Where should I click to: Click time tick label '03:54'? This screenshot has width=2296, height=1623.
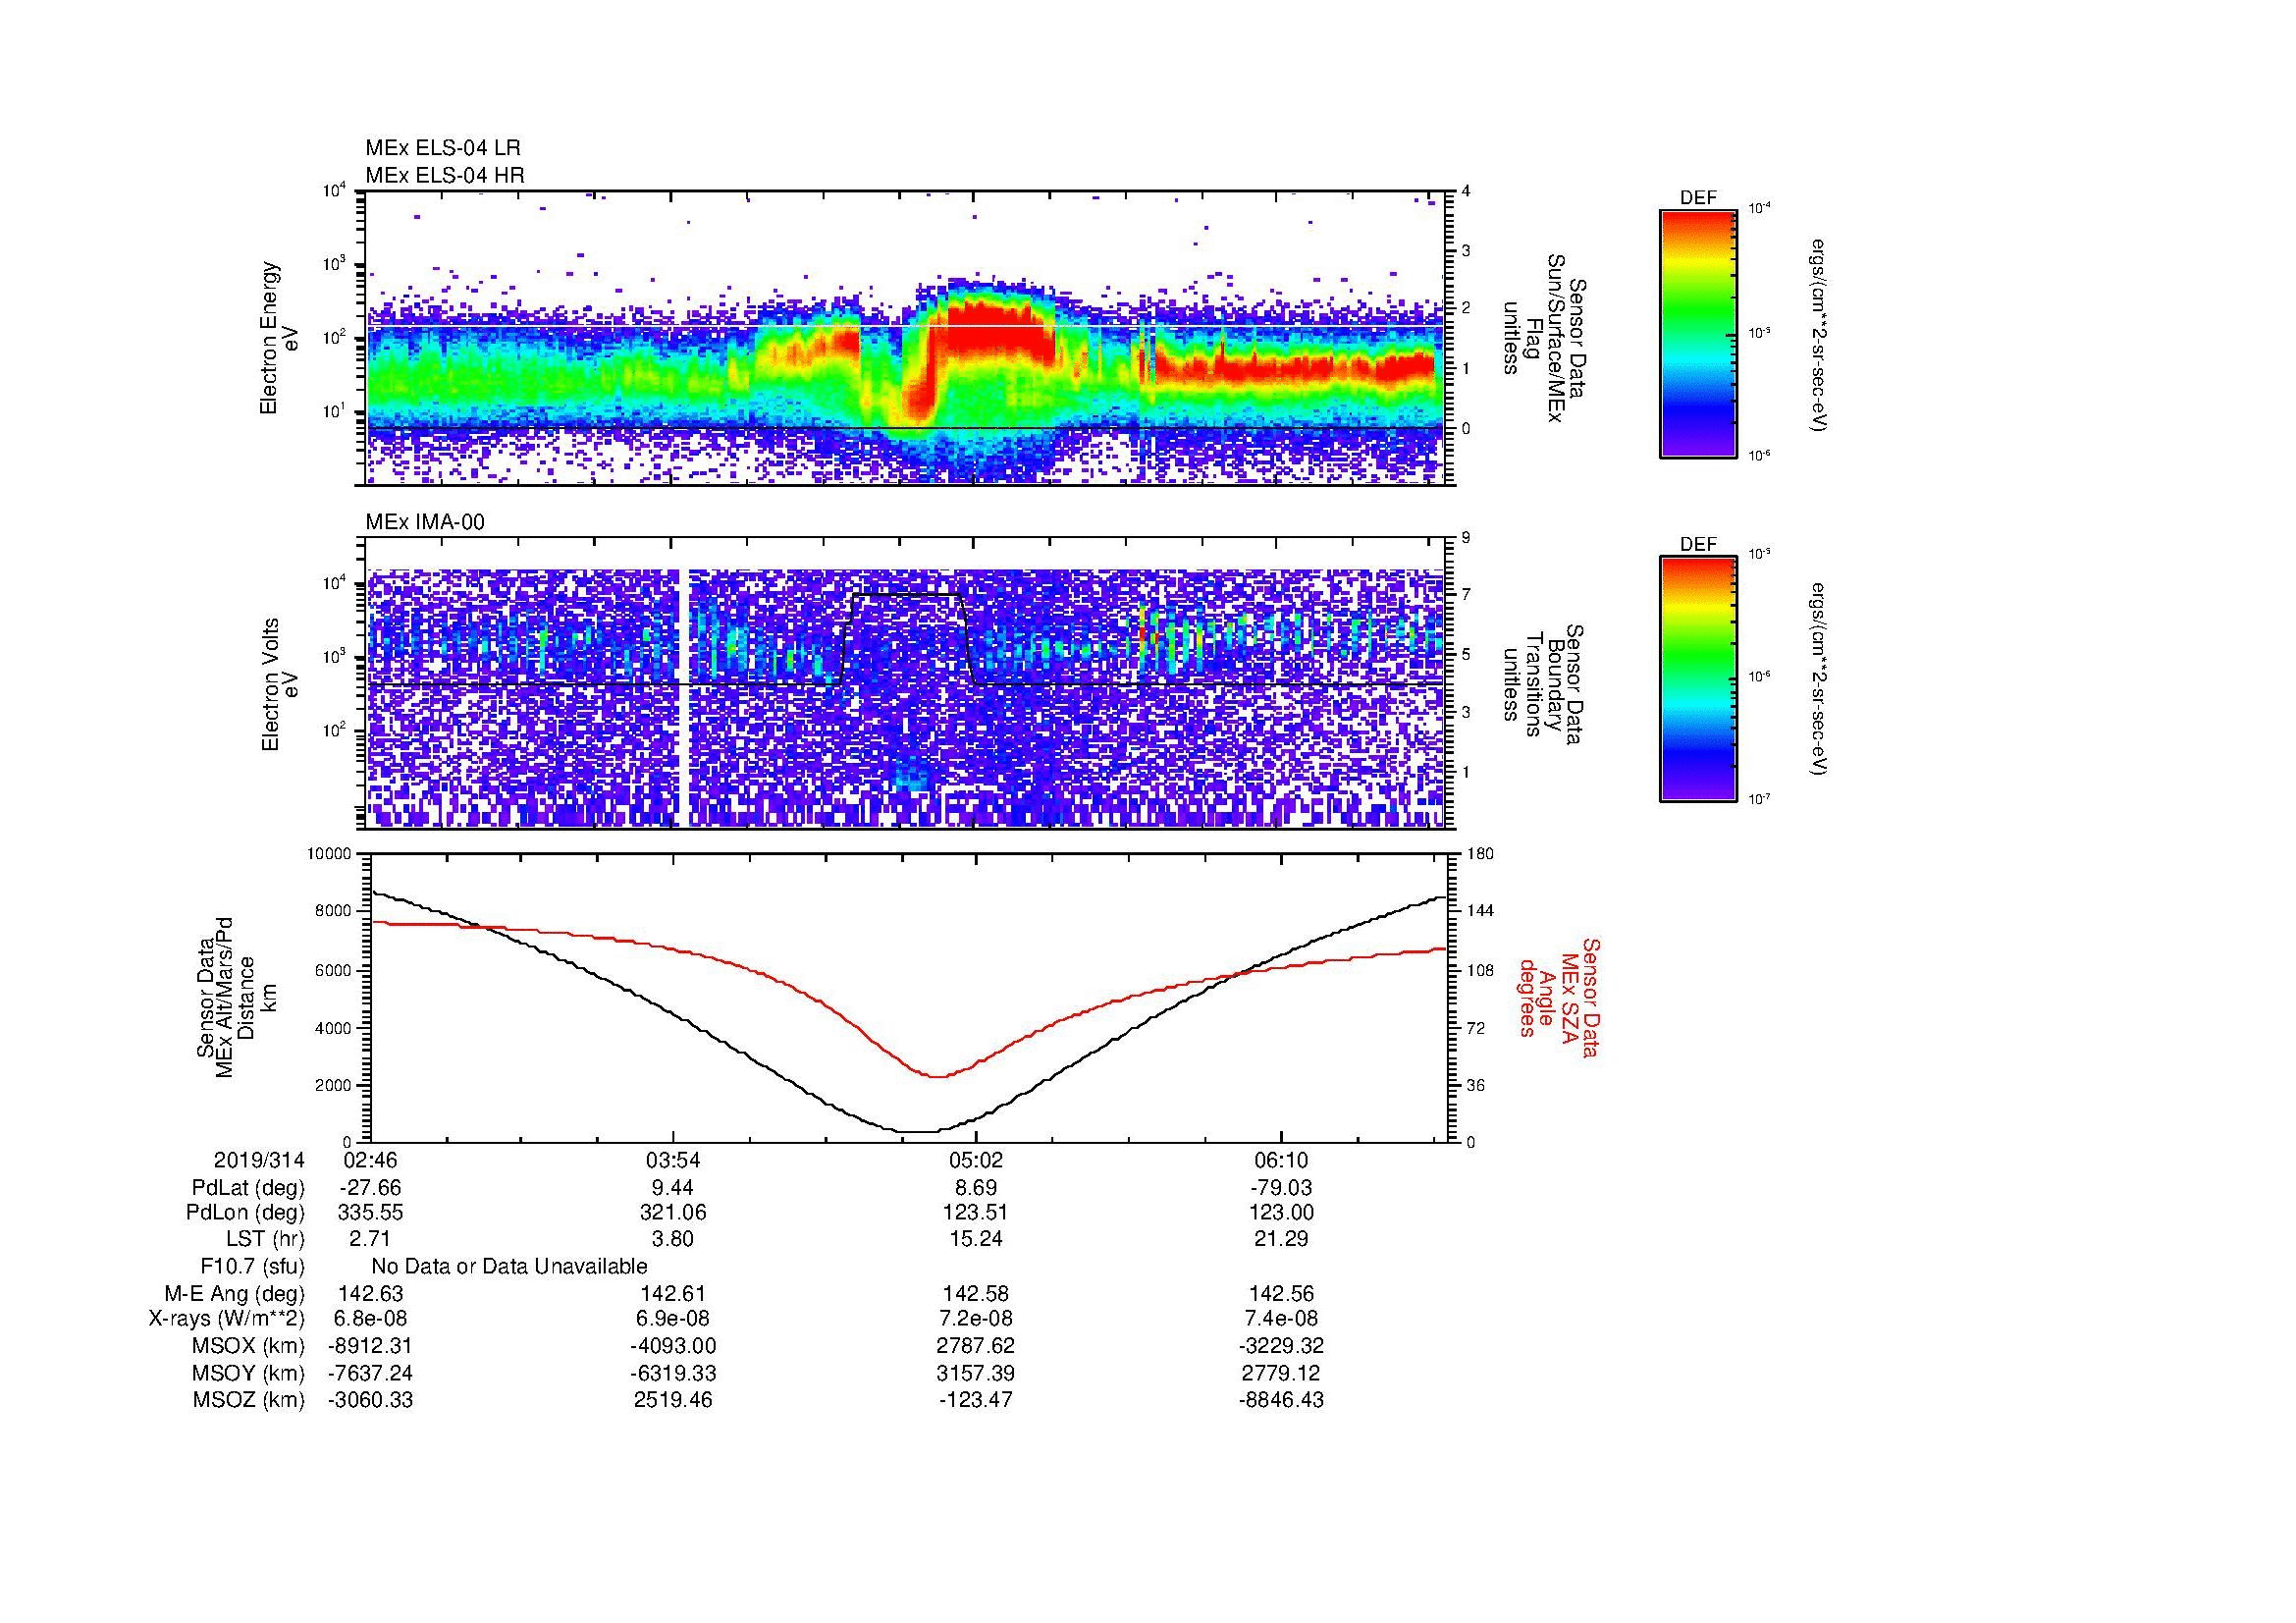[x=673, y=1160]
